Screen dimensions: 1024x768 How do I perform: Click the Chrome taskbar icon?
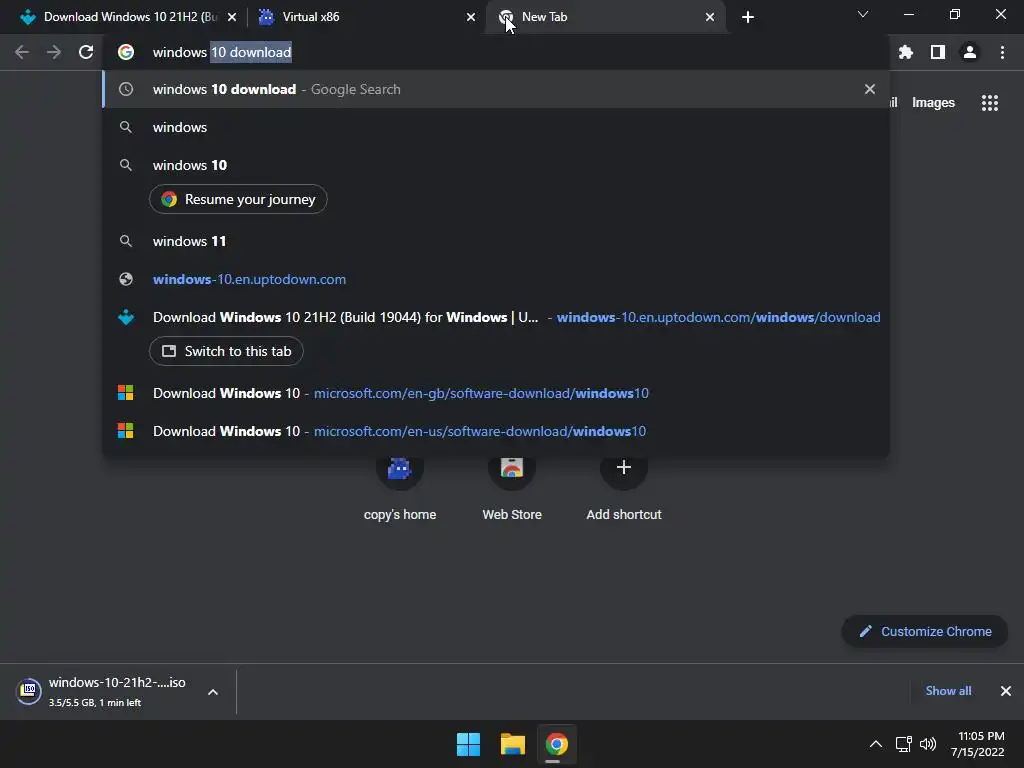pos(556,744)
